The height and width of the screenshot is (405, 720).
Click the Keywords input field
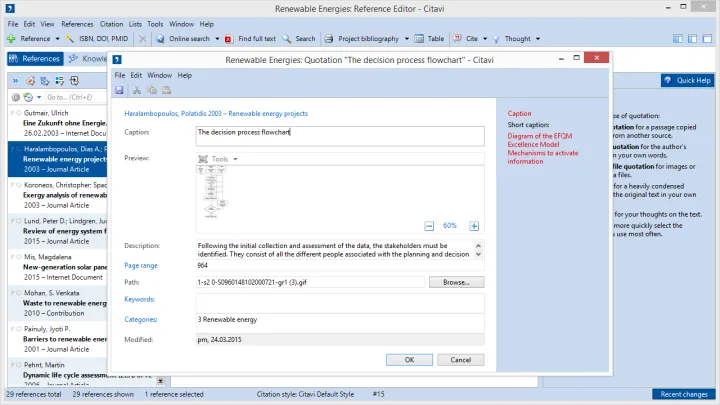click(x=340, y=304)
